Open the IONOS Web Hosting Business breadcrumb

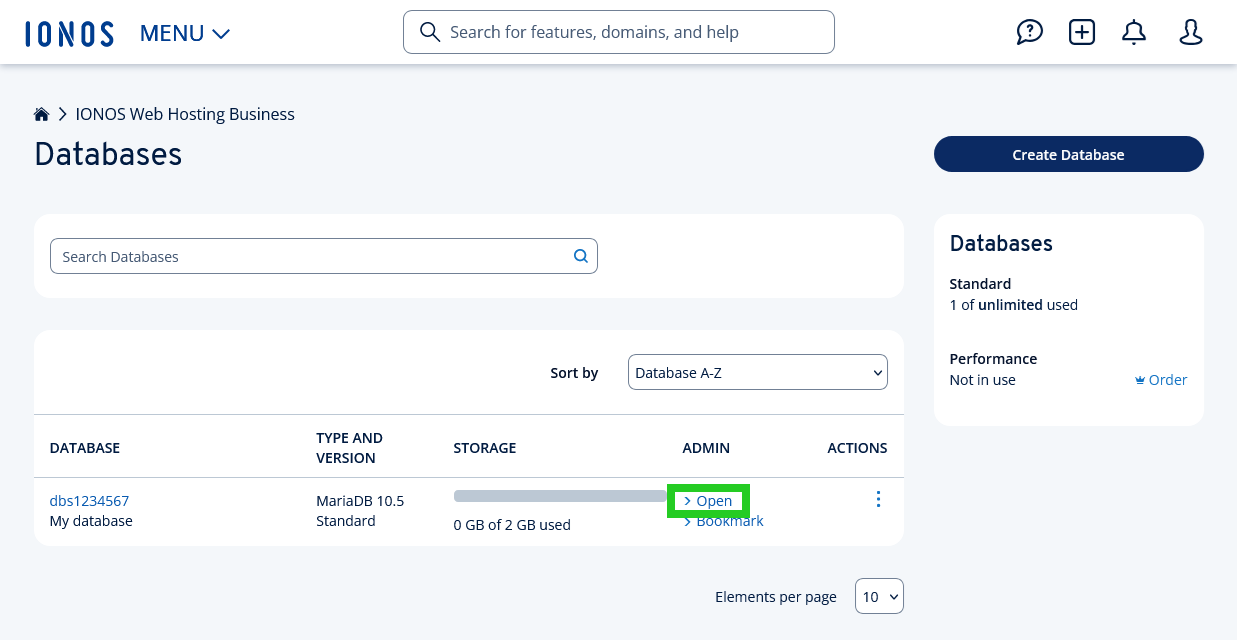pos(184,113)
